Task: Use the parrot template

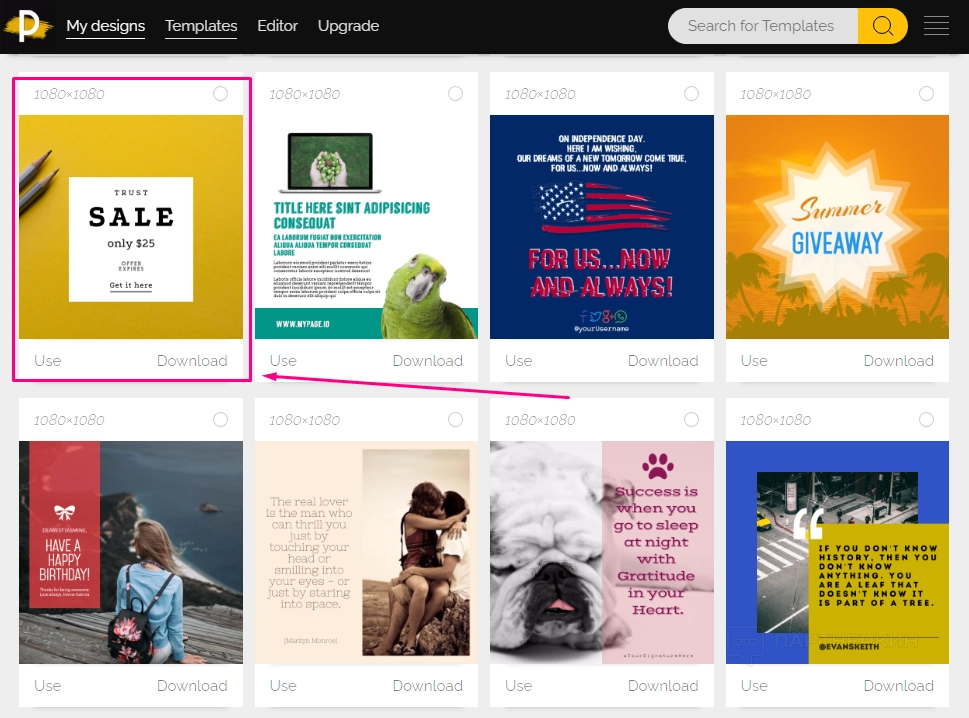Action: [283, 360]
